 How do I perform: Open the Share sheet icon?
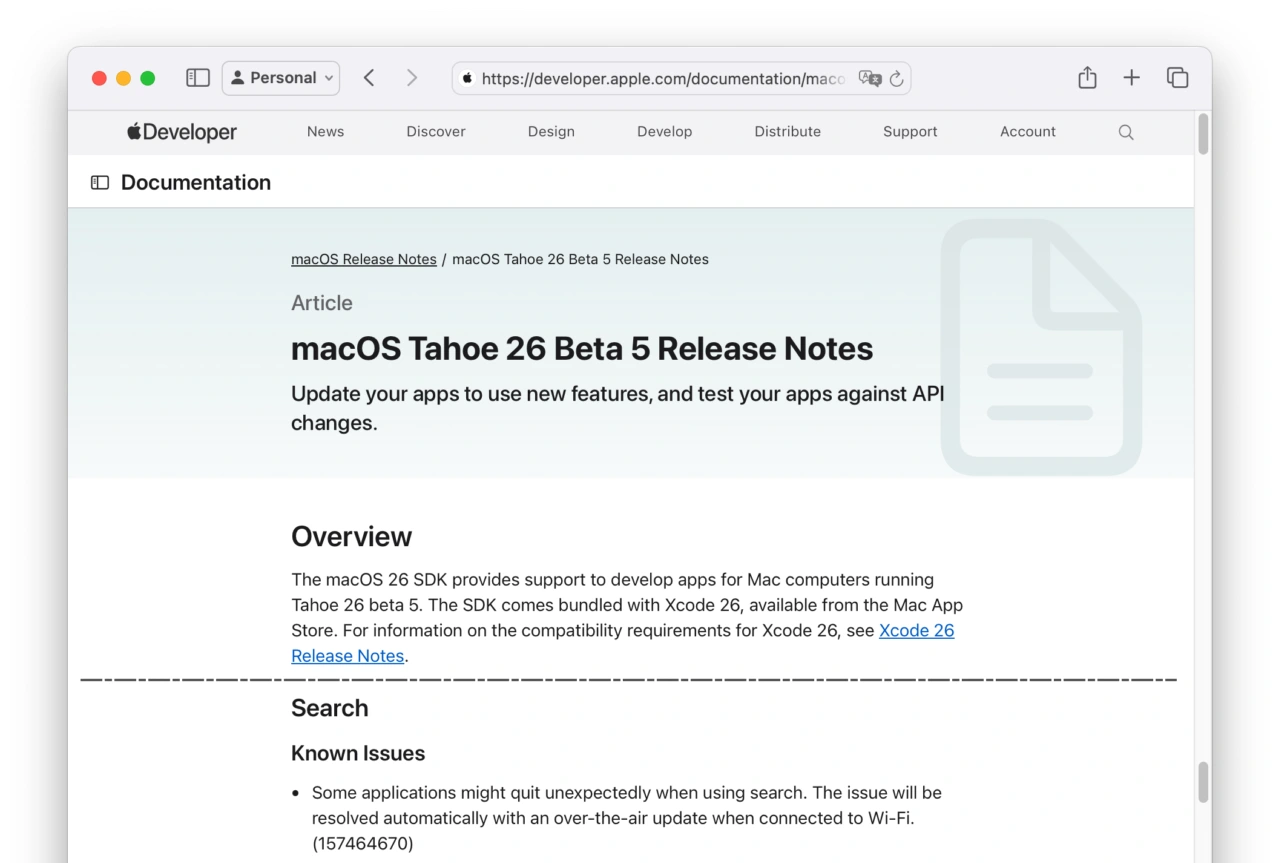click(x=1087, y=77)
